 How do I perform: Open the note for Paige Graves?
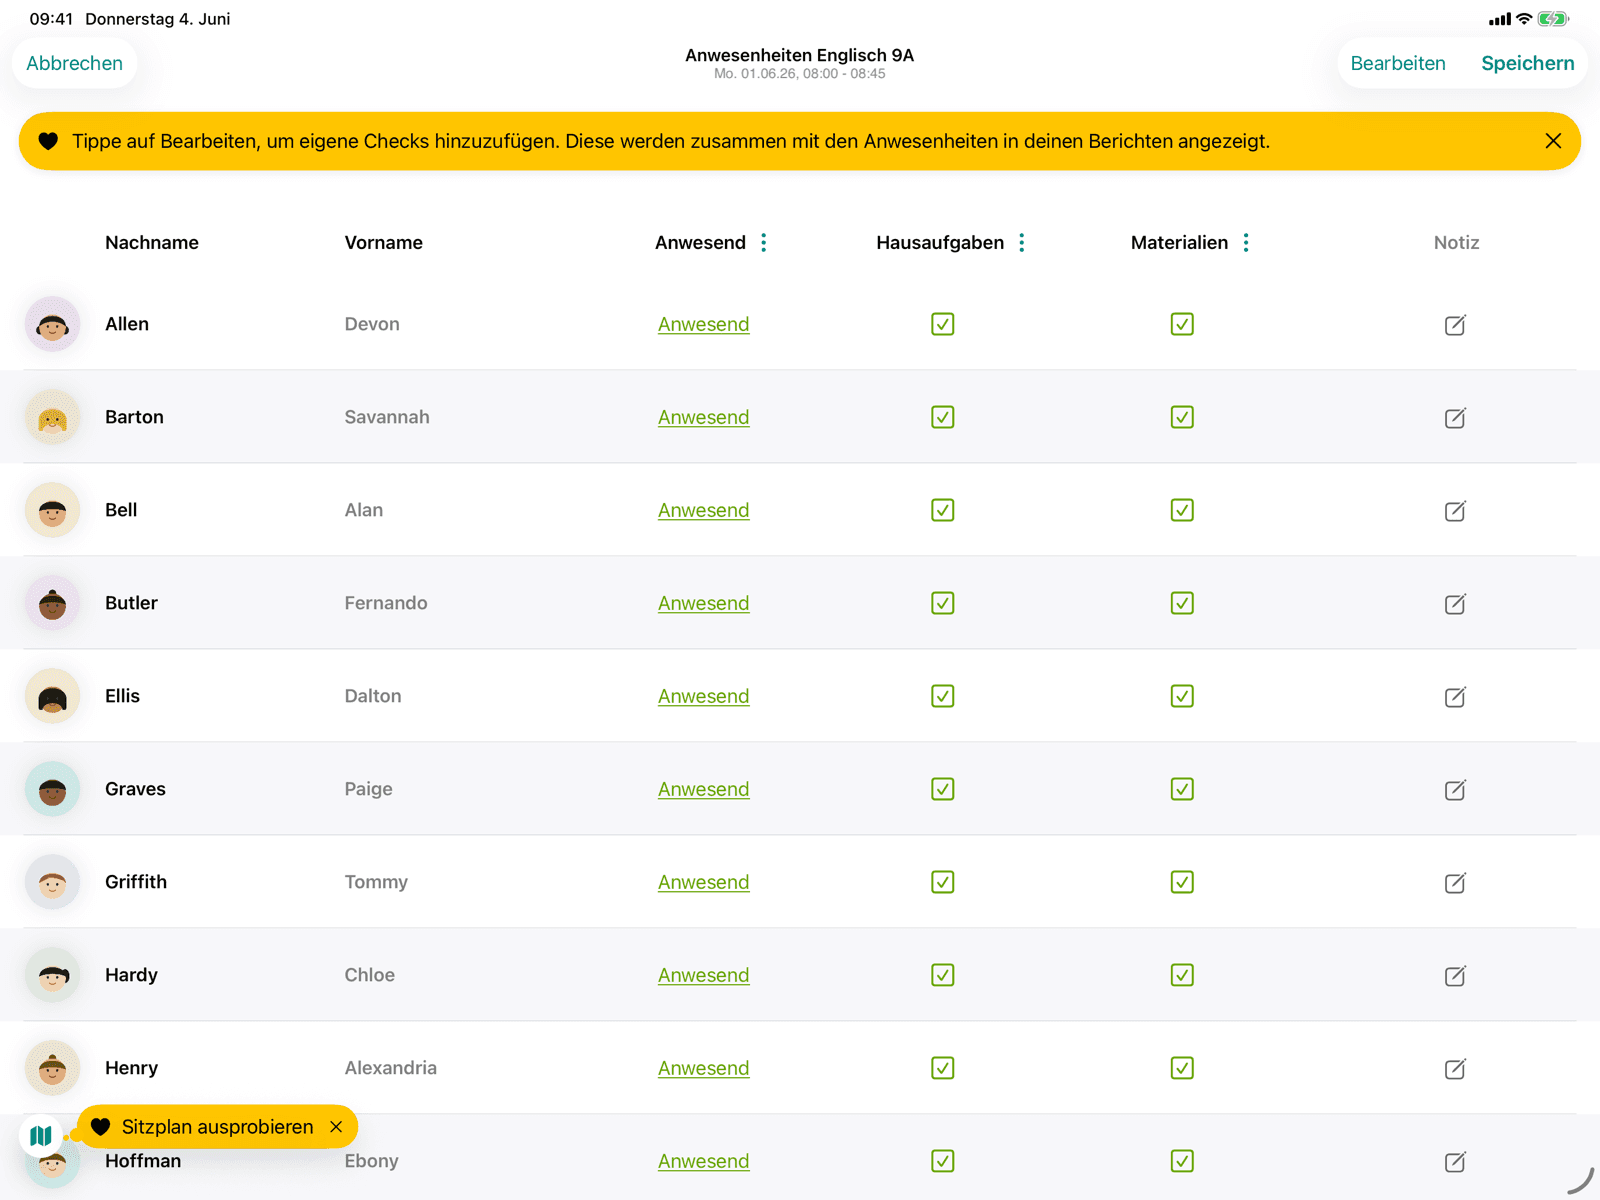pyautogui.click(x=1455, y=789)
